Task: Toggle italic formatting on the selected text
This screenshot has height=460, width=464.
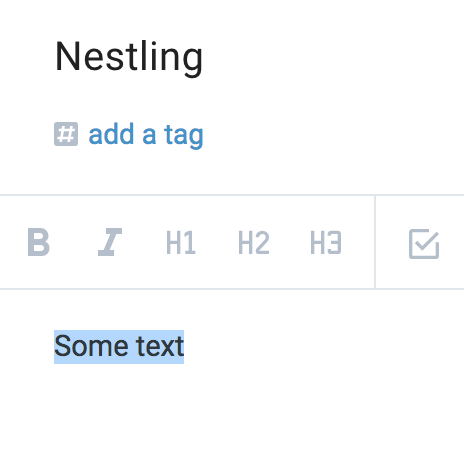Action: coord(110,242)
